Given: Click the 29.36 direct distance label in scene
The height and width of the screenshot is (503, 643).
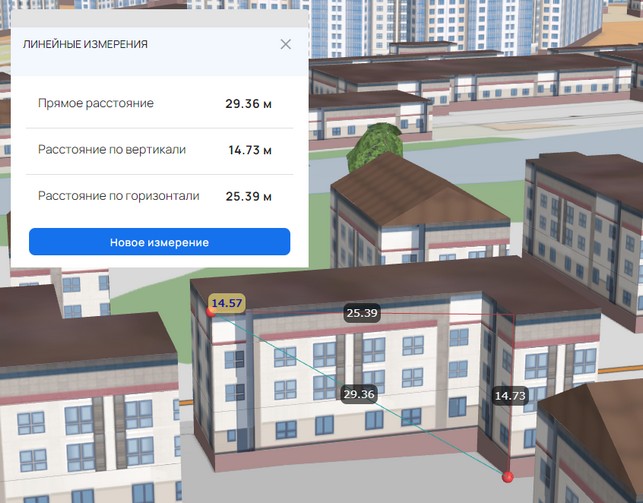Looking at the screenshot, I should point(358,394).
